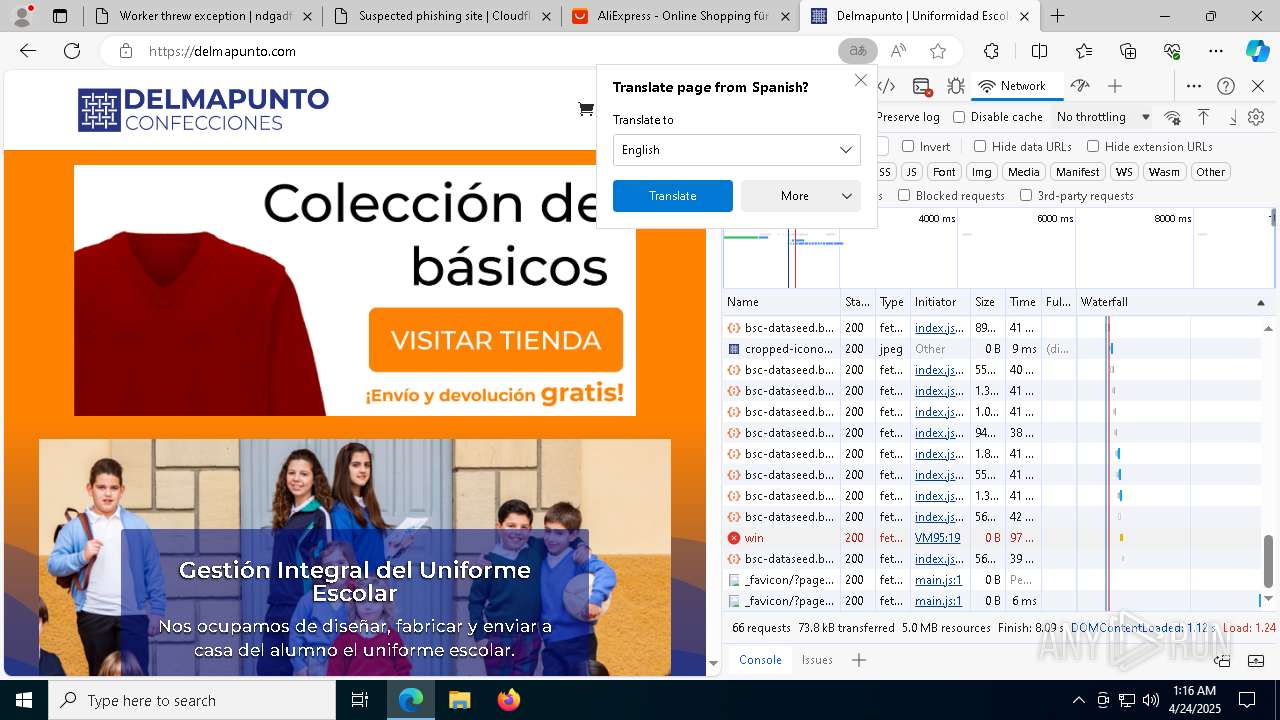The height and width of the screenshot is (720, 1280).
Task: Filter requests by Media type
Action: coord(1023,172)
